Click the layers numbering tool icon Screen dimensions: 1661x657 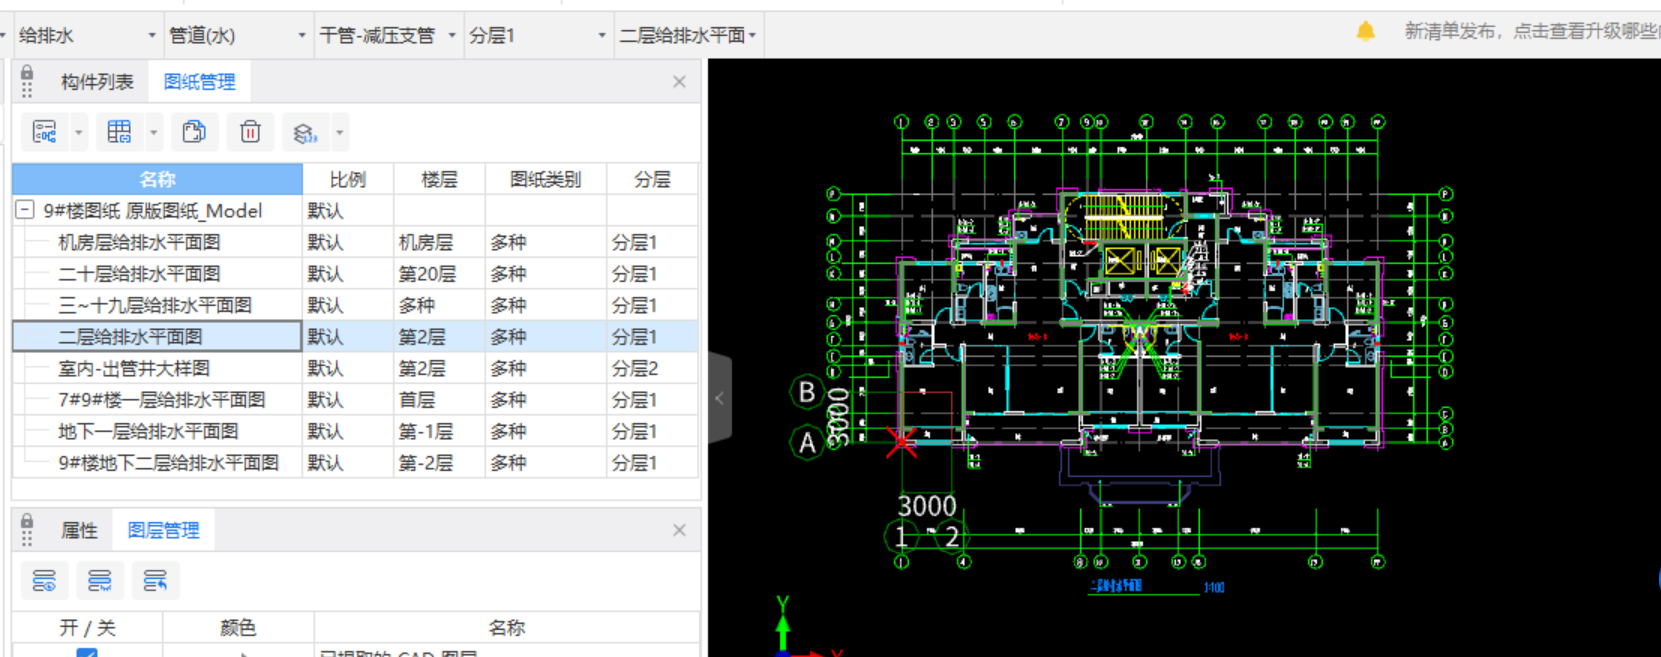[x=305, y=132]
